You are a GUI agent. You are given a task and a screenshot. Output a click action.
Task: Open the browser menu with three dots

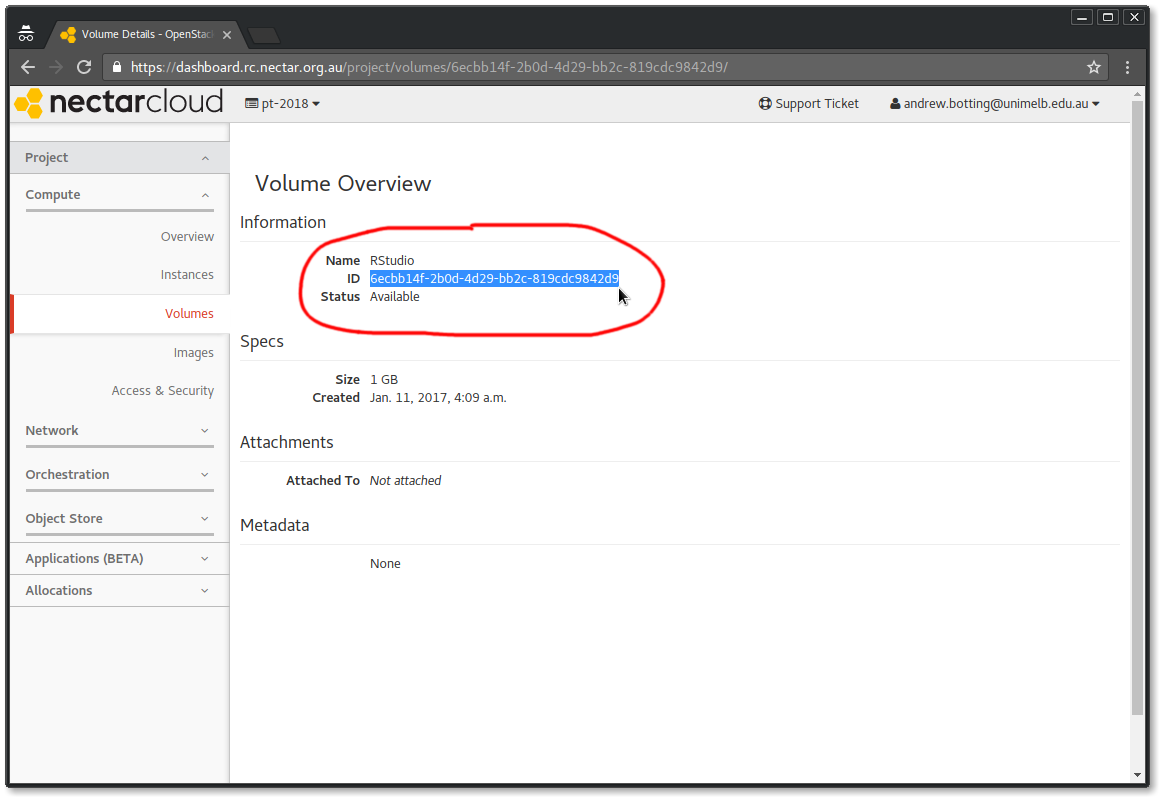1127,67
